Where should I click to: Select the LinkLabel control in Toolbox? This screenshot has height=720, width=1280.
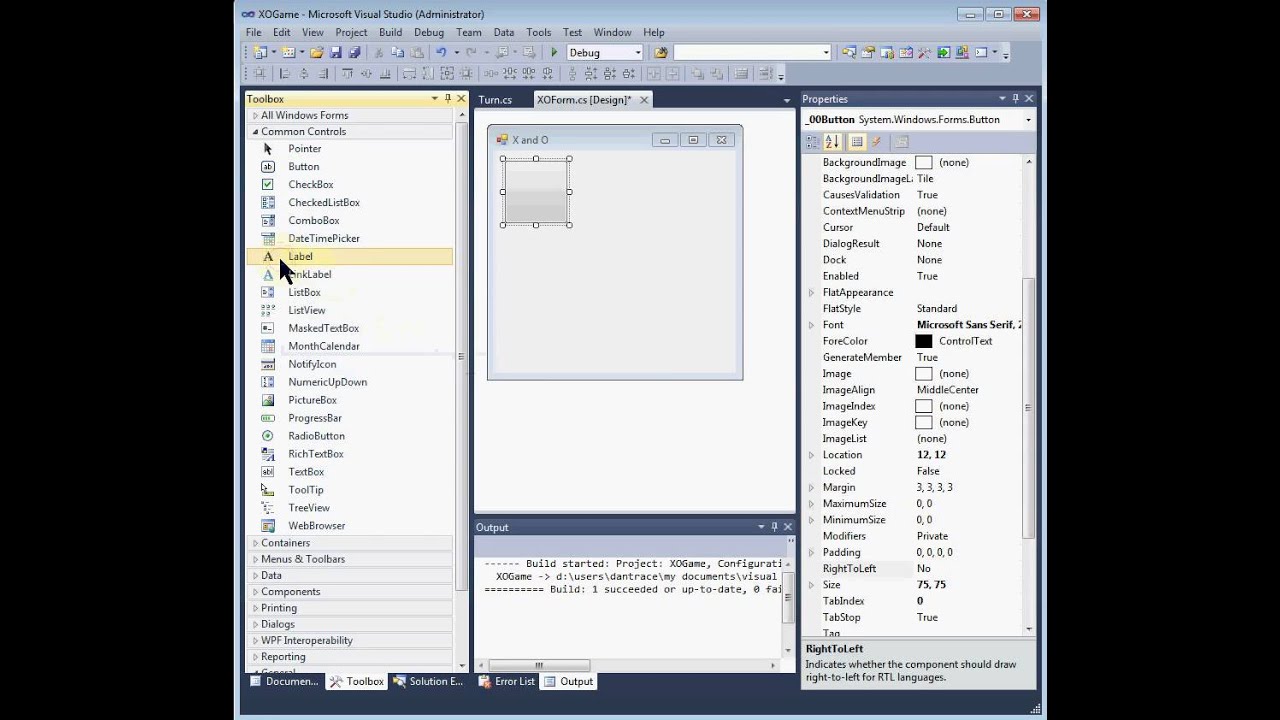pyautogui.click(x=350, y=275)
